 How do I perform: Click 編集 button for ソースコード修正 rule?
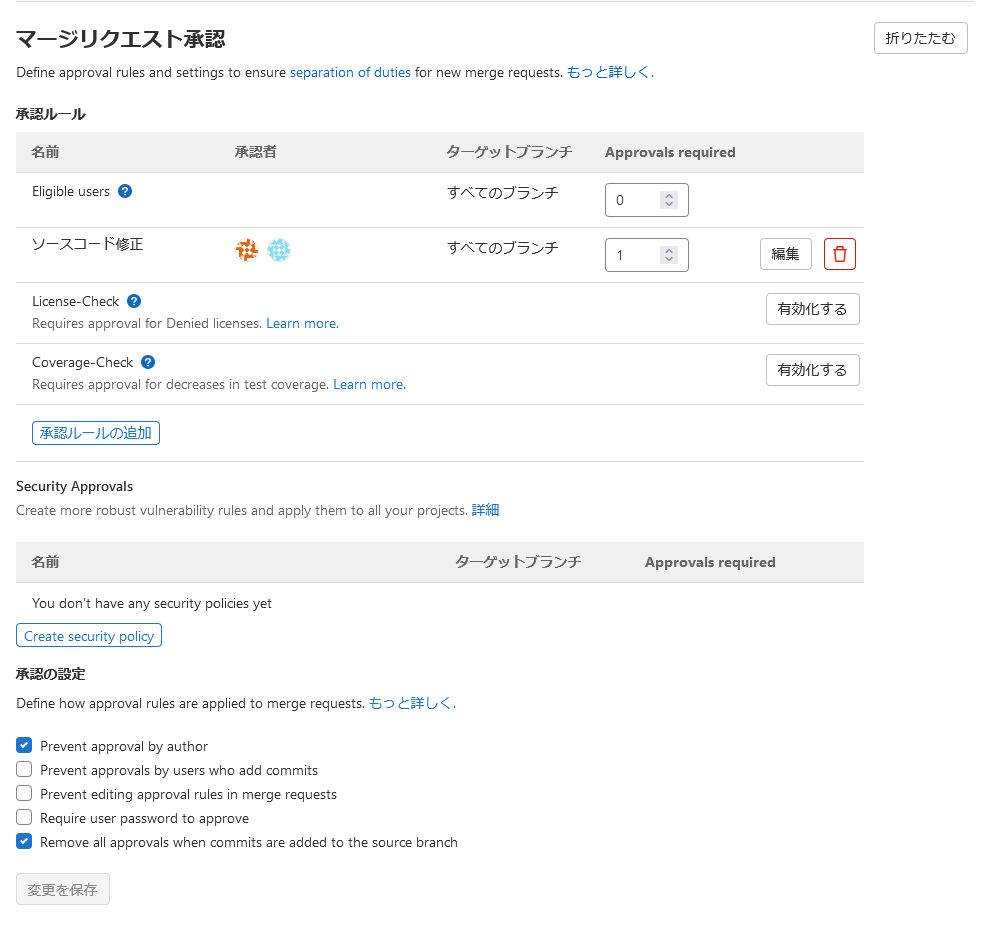pos(785,254)
